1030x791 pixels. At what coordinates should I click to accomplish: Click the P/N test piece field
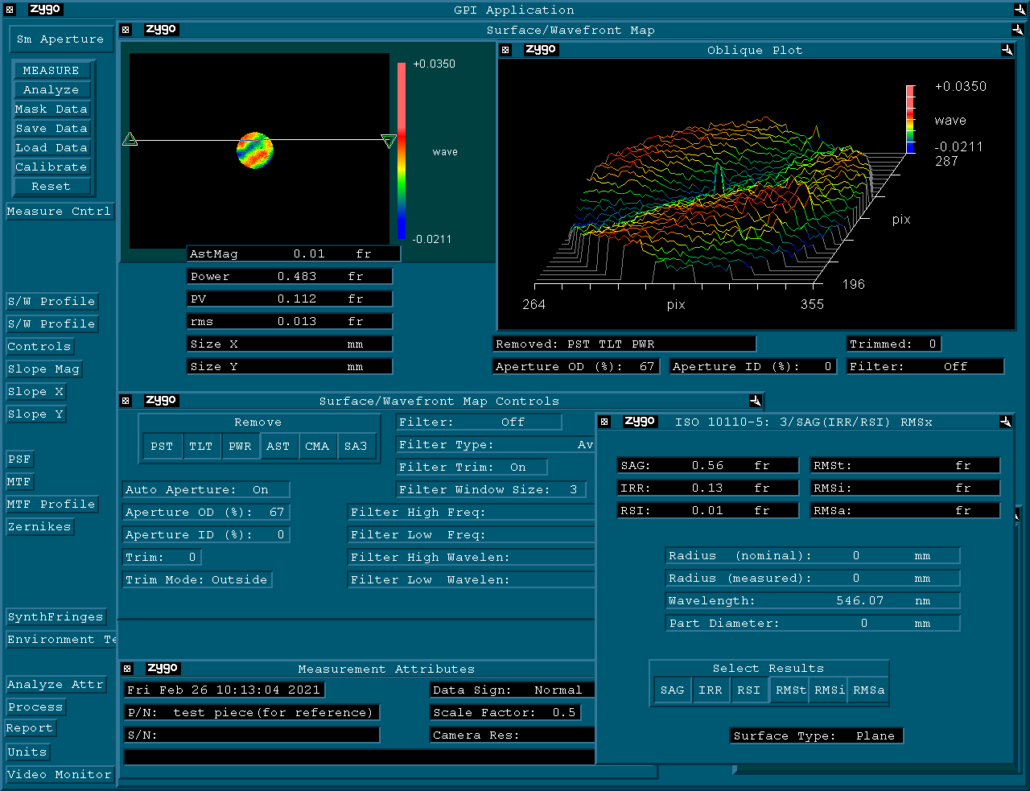[252, 712]
